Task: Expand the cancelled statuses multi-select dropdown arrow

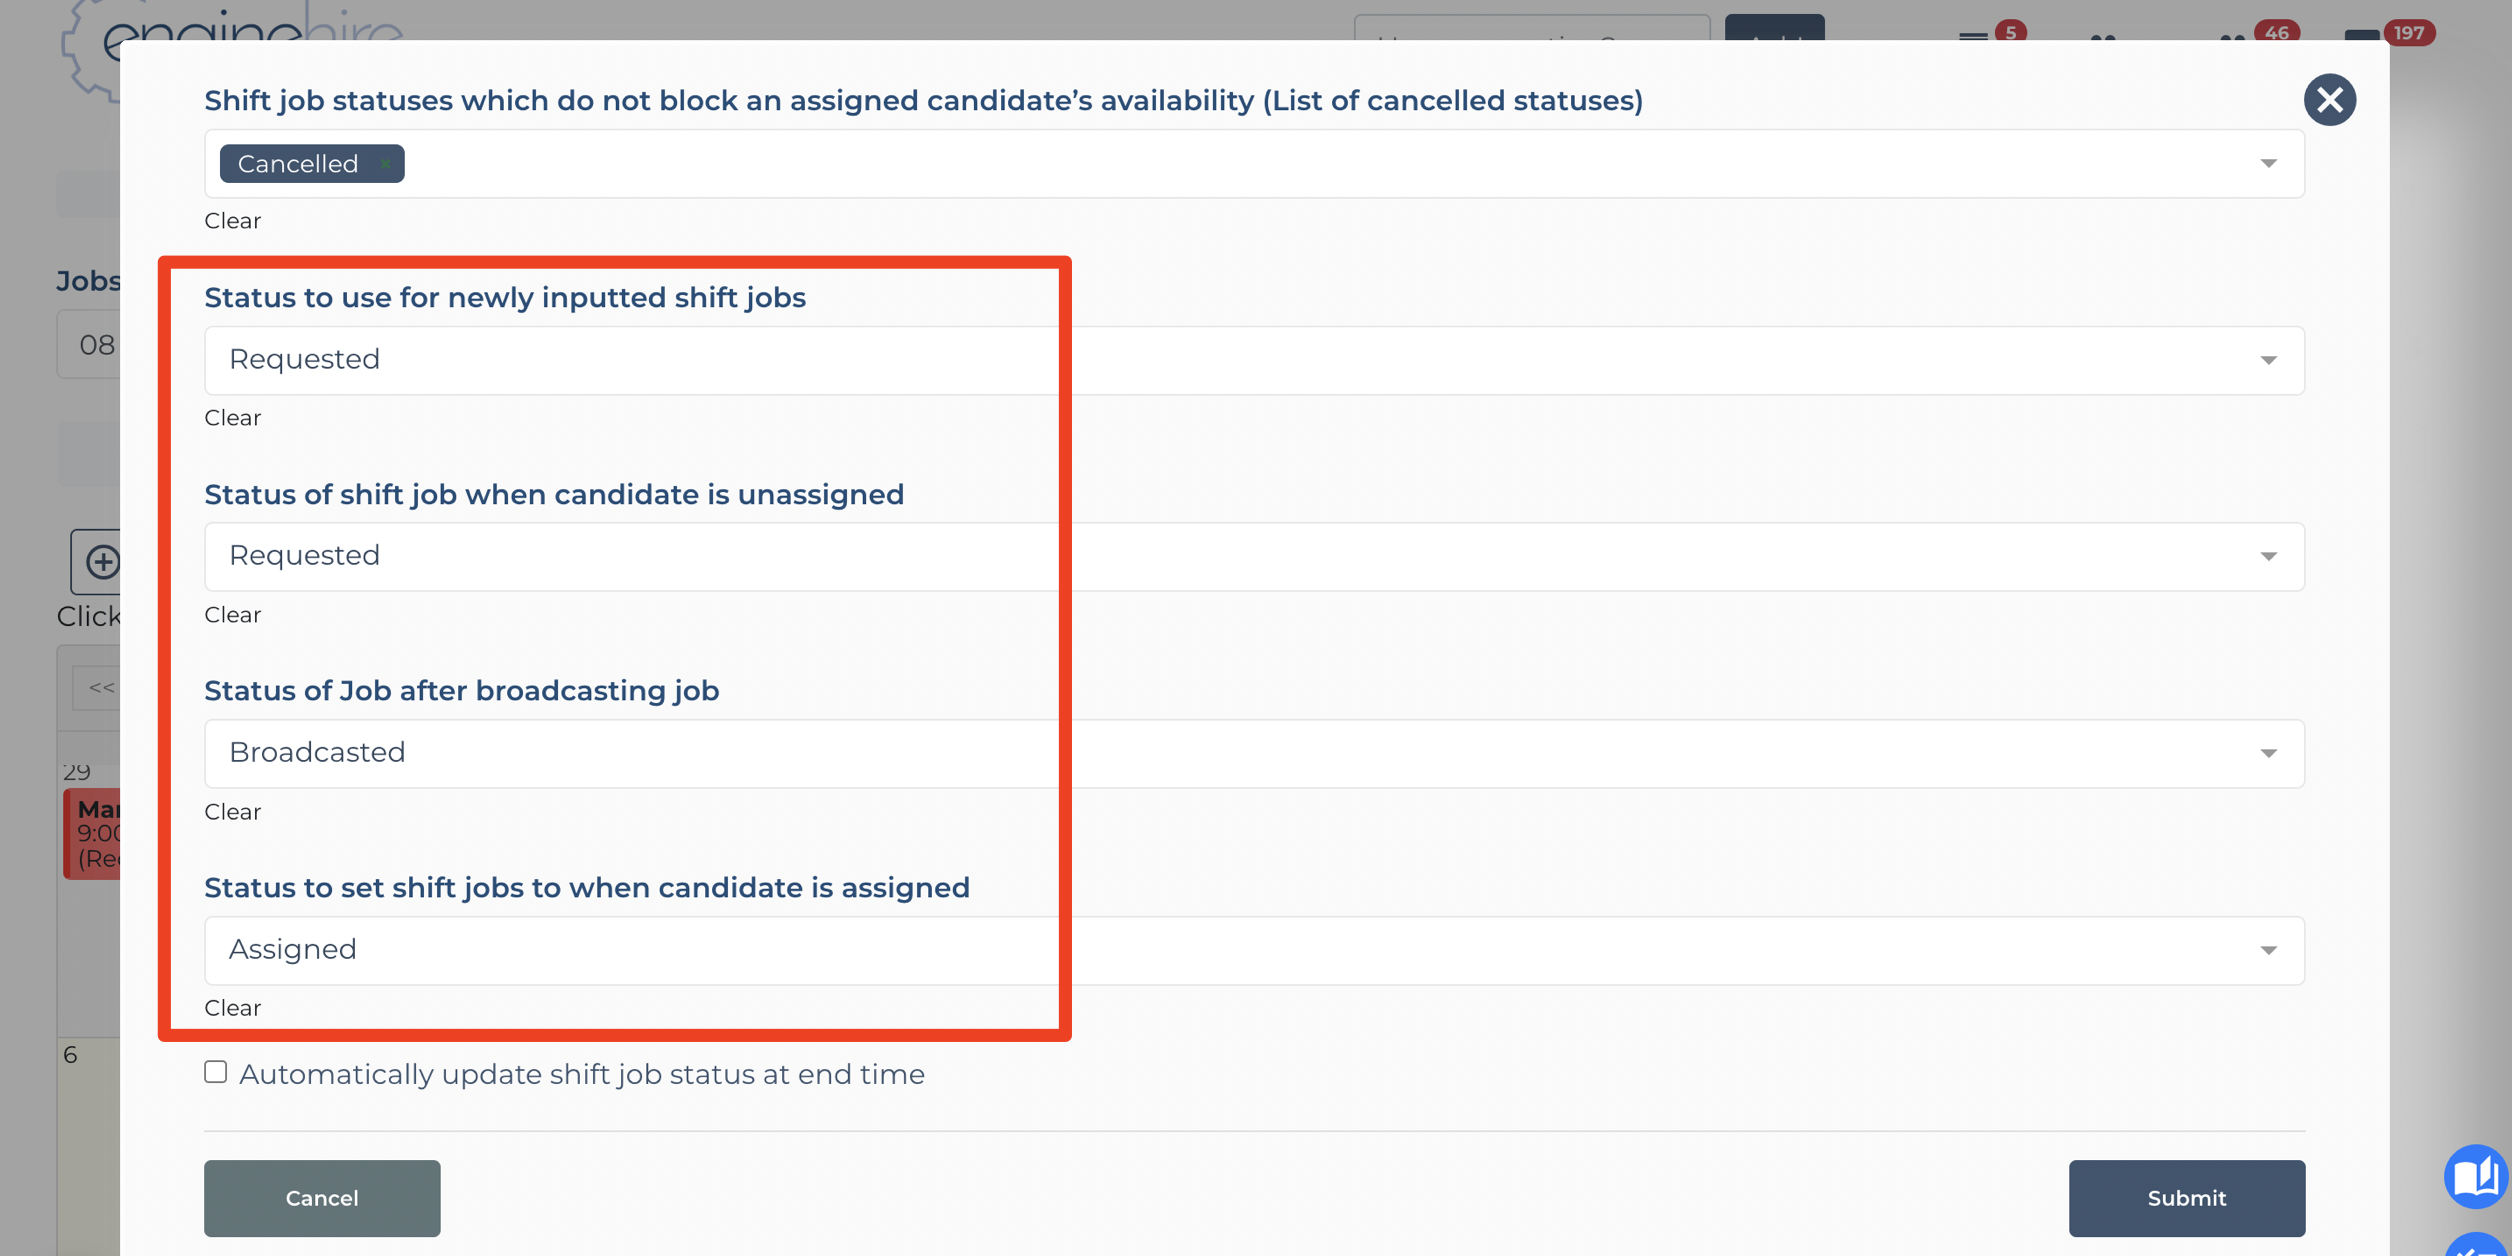Action: [x=2268, y=163]
